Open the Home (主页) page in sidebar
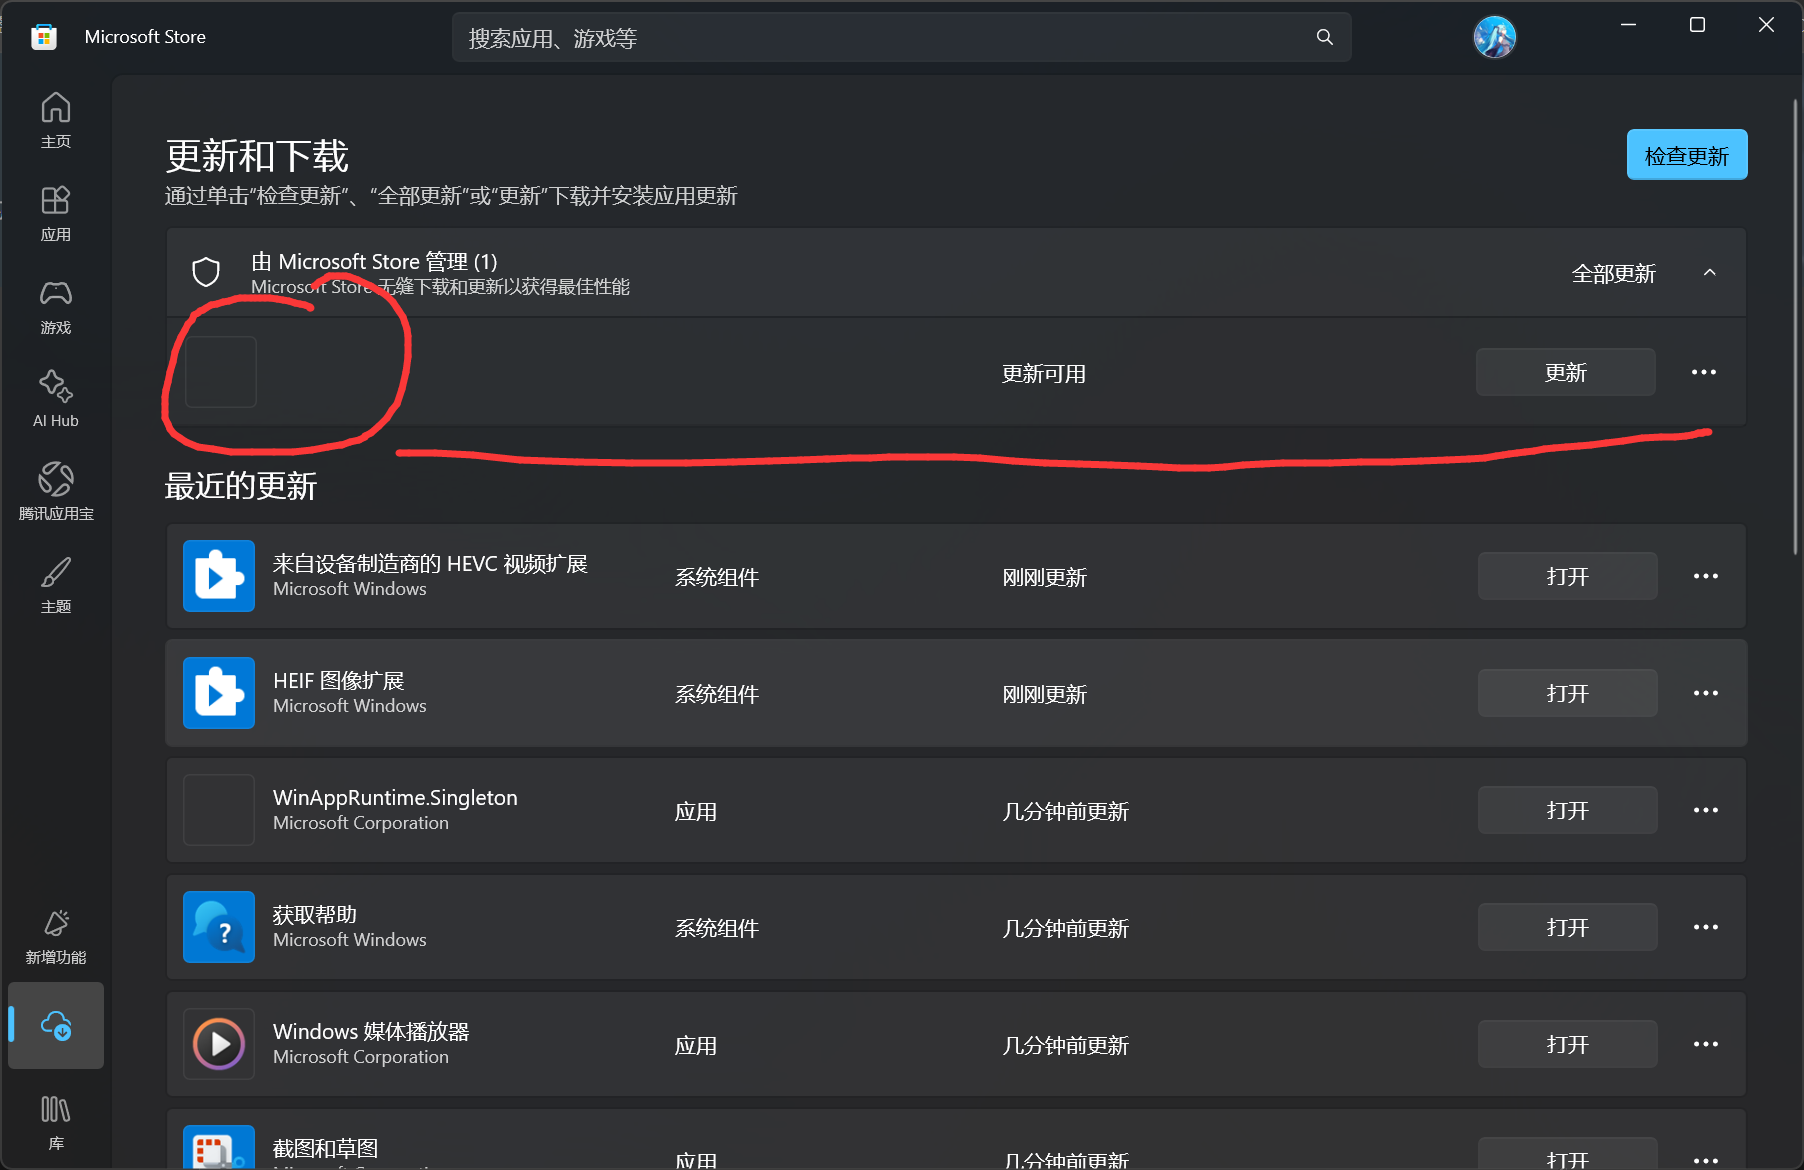This screenshot has width=1804, height=1170. click(56, 120)
